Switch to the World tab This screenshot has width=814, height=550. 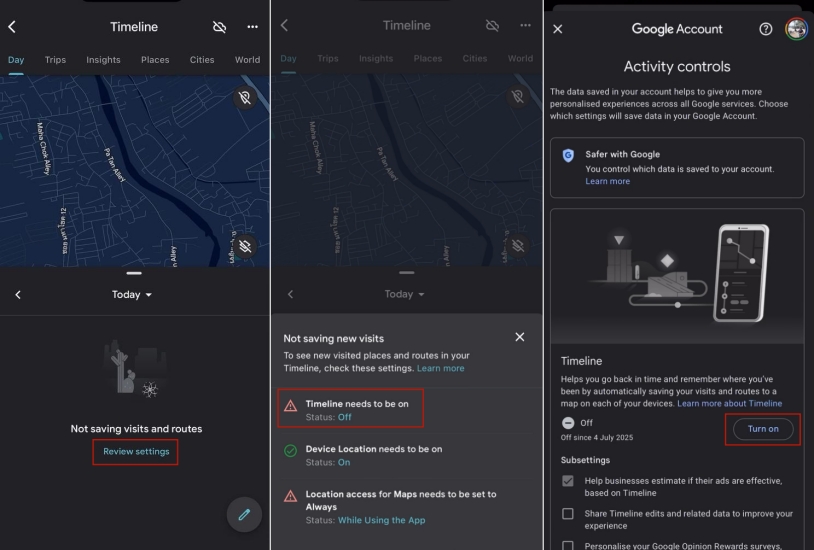pos(248,60)
